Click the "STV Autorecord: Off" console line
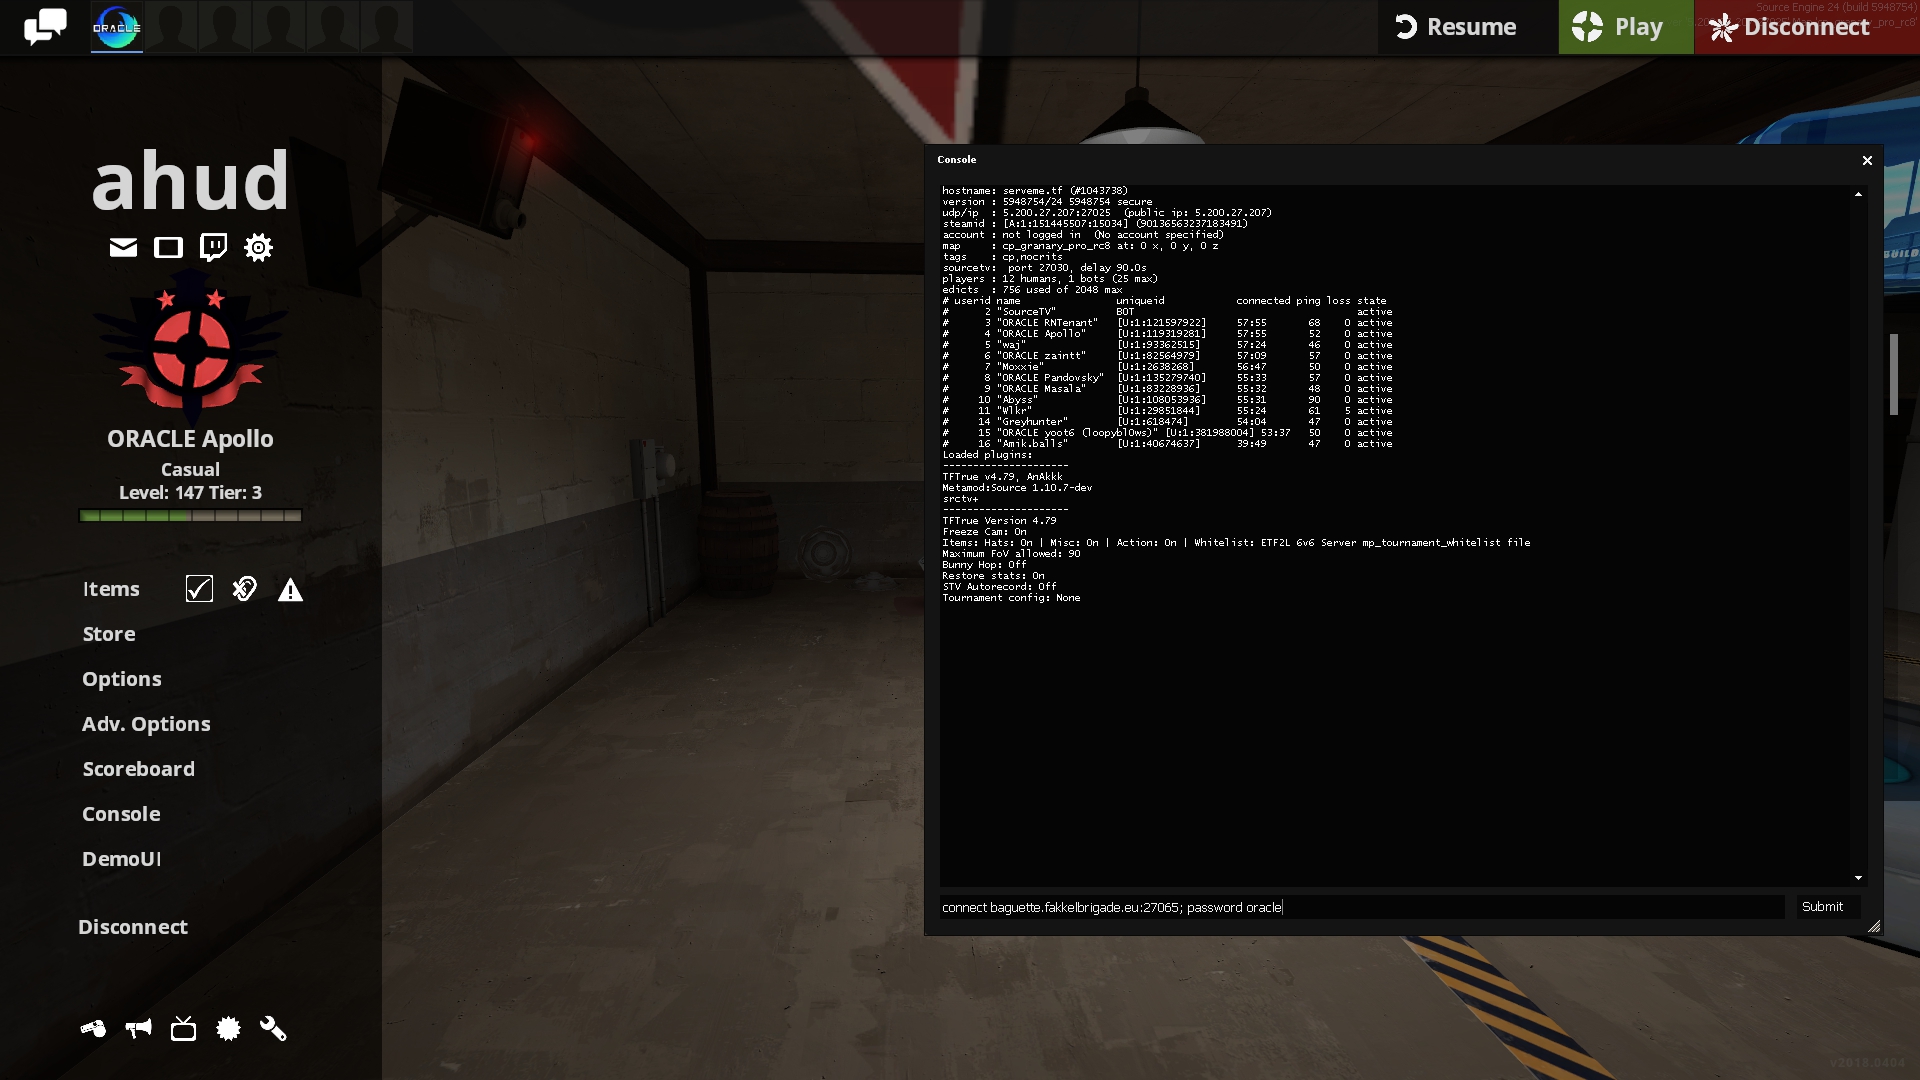1920x1080 pixels. pyautogui.click(x=999, y=587)
